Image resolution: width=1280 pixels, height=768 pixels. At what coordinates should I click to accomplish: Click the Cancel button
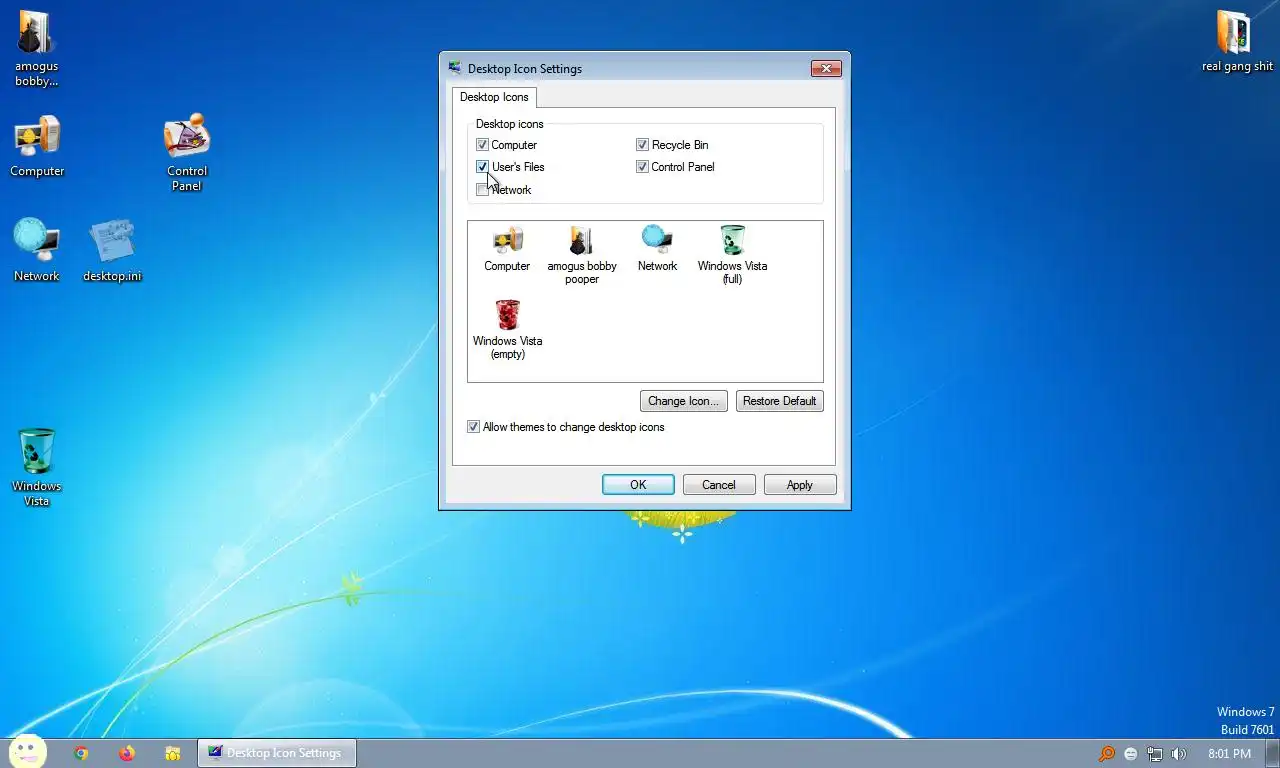click(x=719, y=485)
